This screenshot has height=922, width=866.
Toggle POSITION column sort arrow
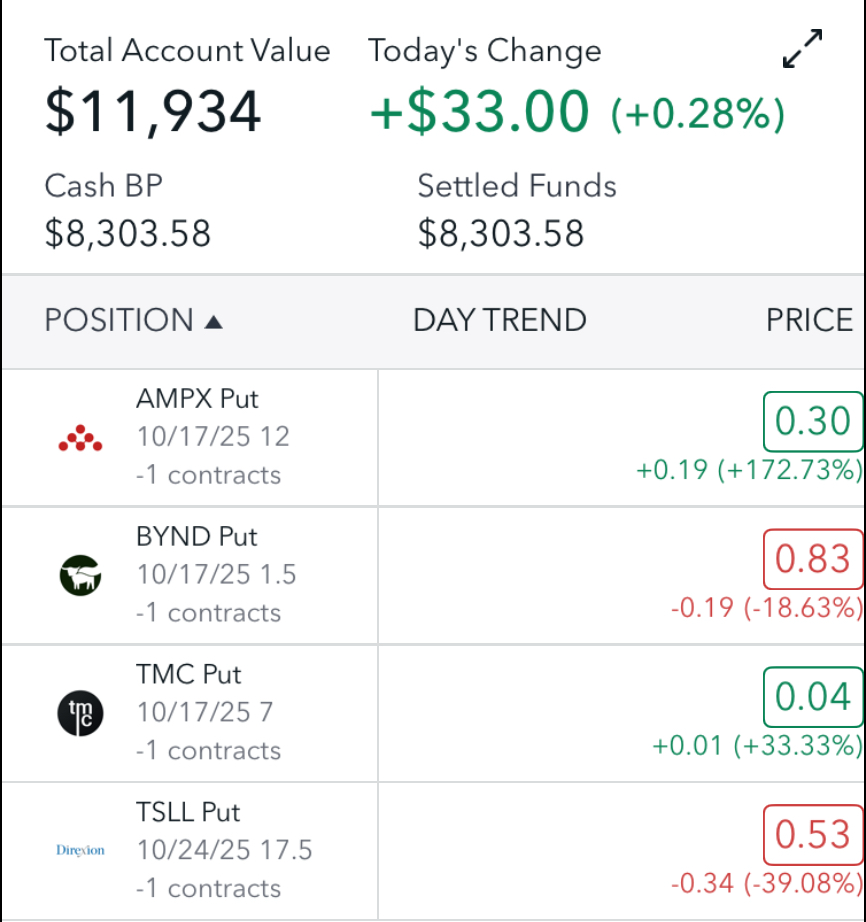click(213, 321)
